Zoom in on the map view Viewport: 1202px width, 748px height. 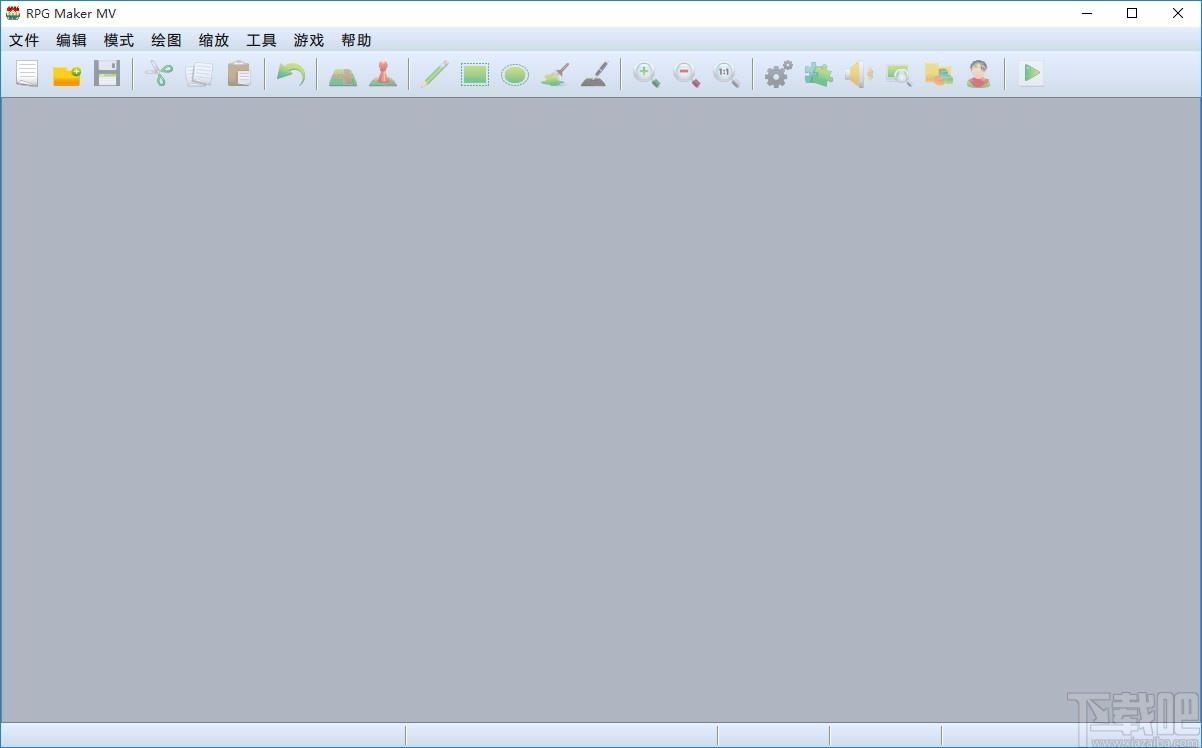pyautogui.click(x=647, y=73)
